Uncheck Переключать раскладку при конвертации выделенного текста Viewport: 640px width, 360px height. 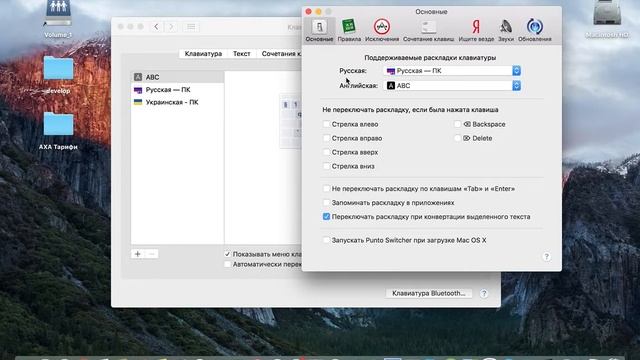326,217
